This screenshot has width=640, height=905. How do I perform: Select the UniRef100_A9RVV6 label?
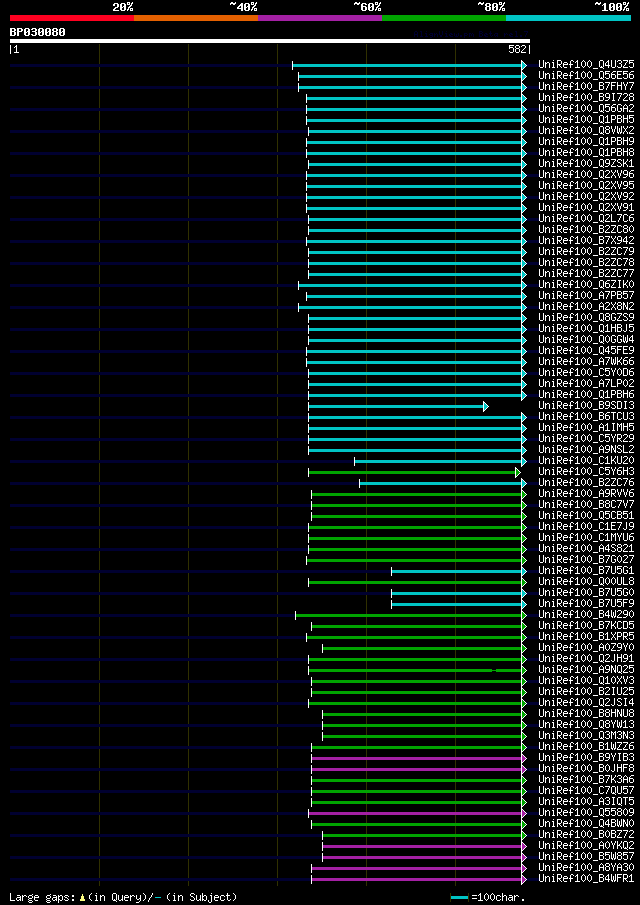[586, 494]
